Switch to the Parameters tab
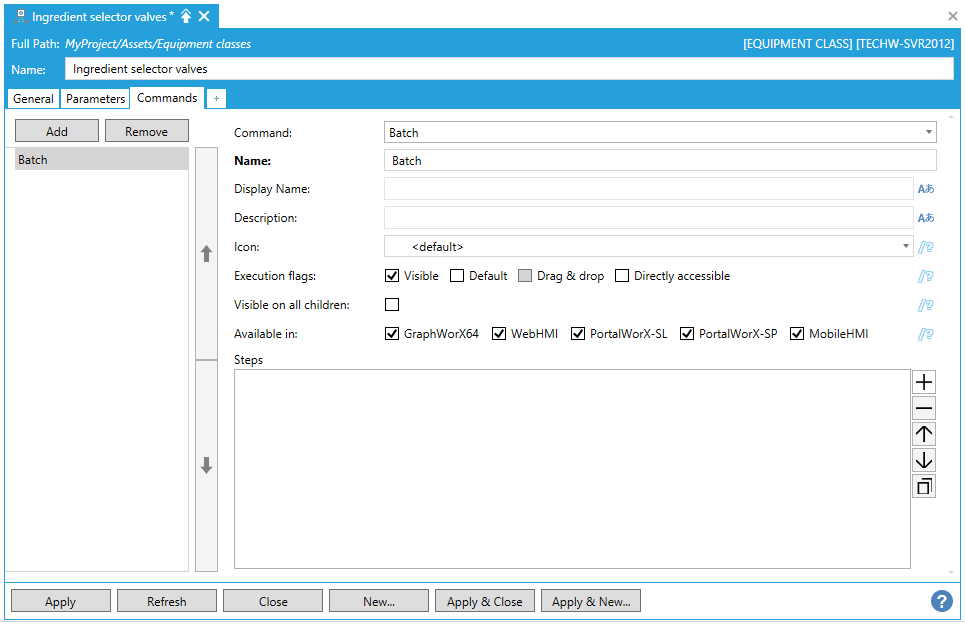 point(96,99)
